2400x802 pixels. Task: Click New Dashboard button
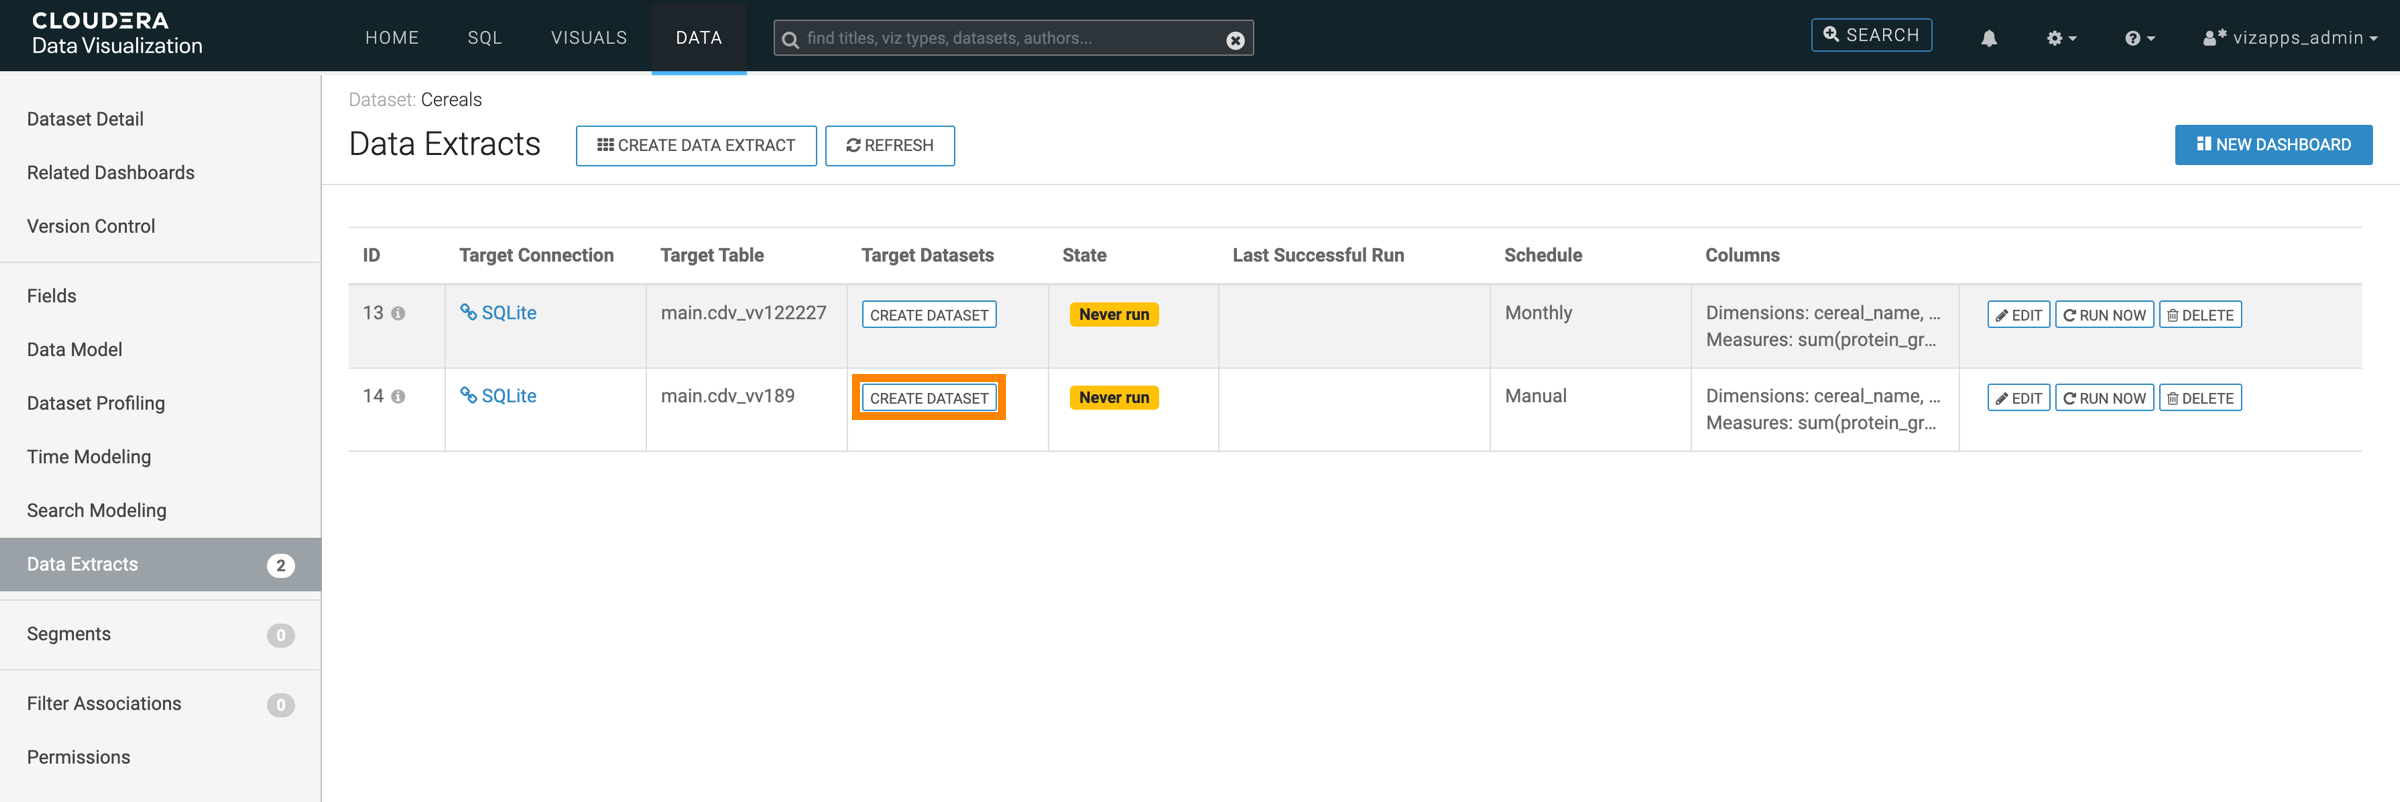pyautogui.click(x=2273, y=145)
